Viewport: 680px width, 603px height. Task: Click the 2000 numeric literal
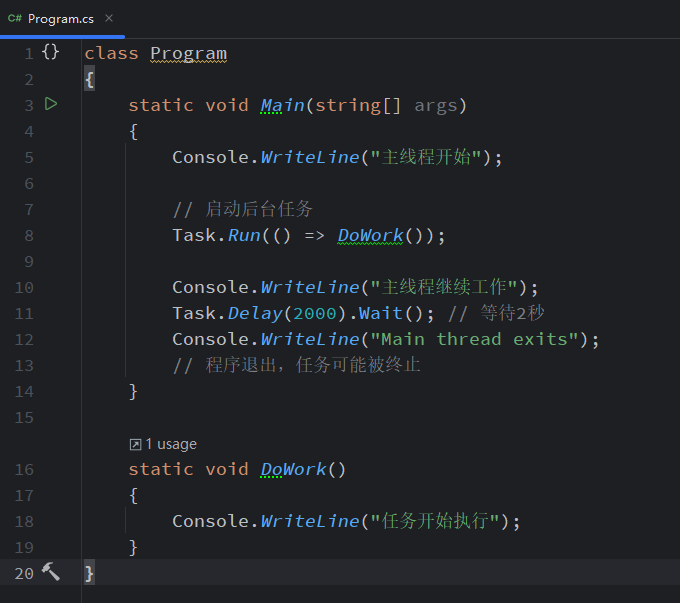coord(315,314)
